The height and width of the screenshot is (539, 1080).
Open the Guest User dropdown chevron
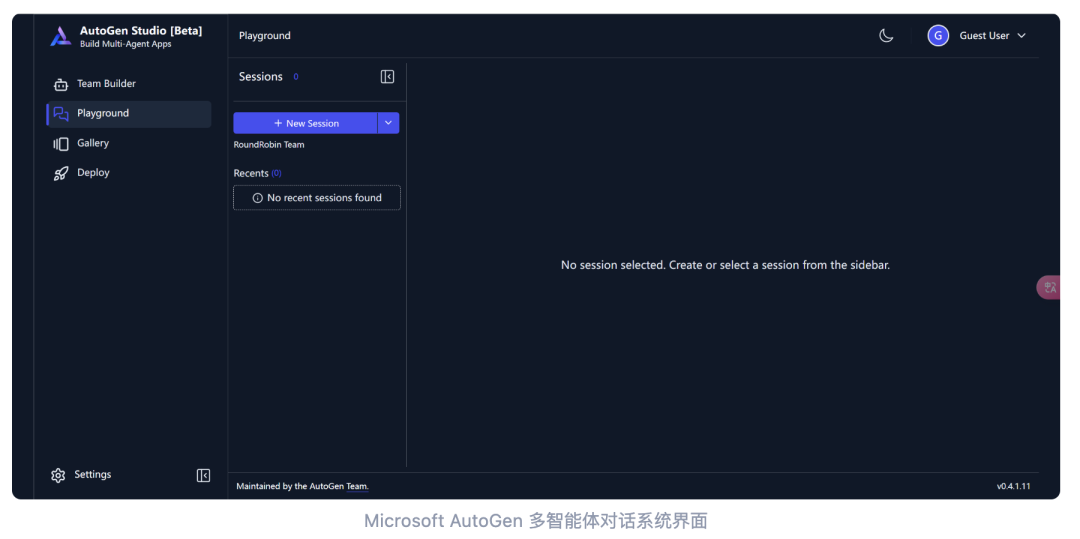click(1021, 36)
